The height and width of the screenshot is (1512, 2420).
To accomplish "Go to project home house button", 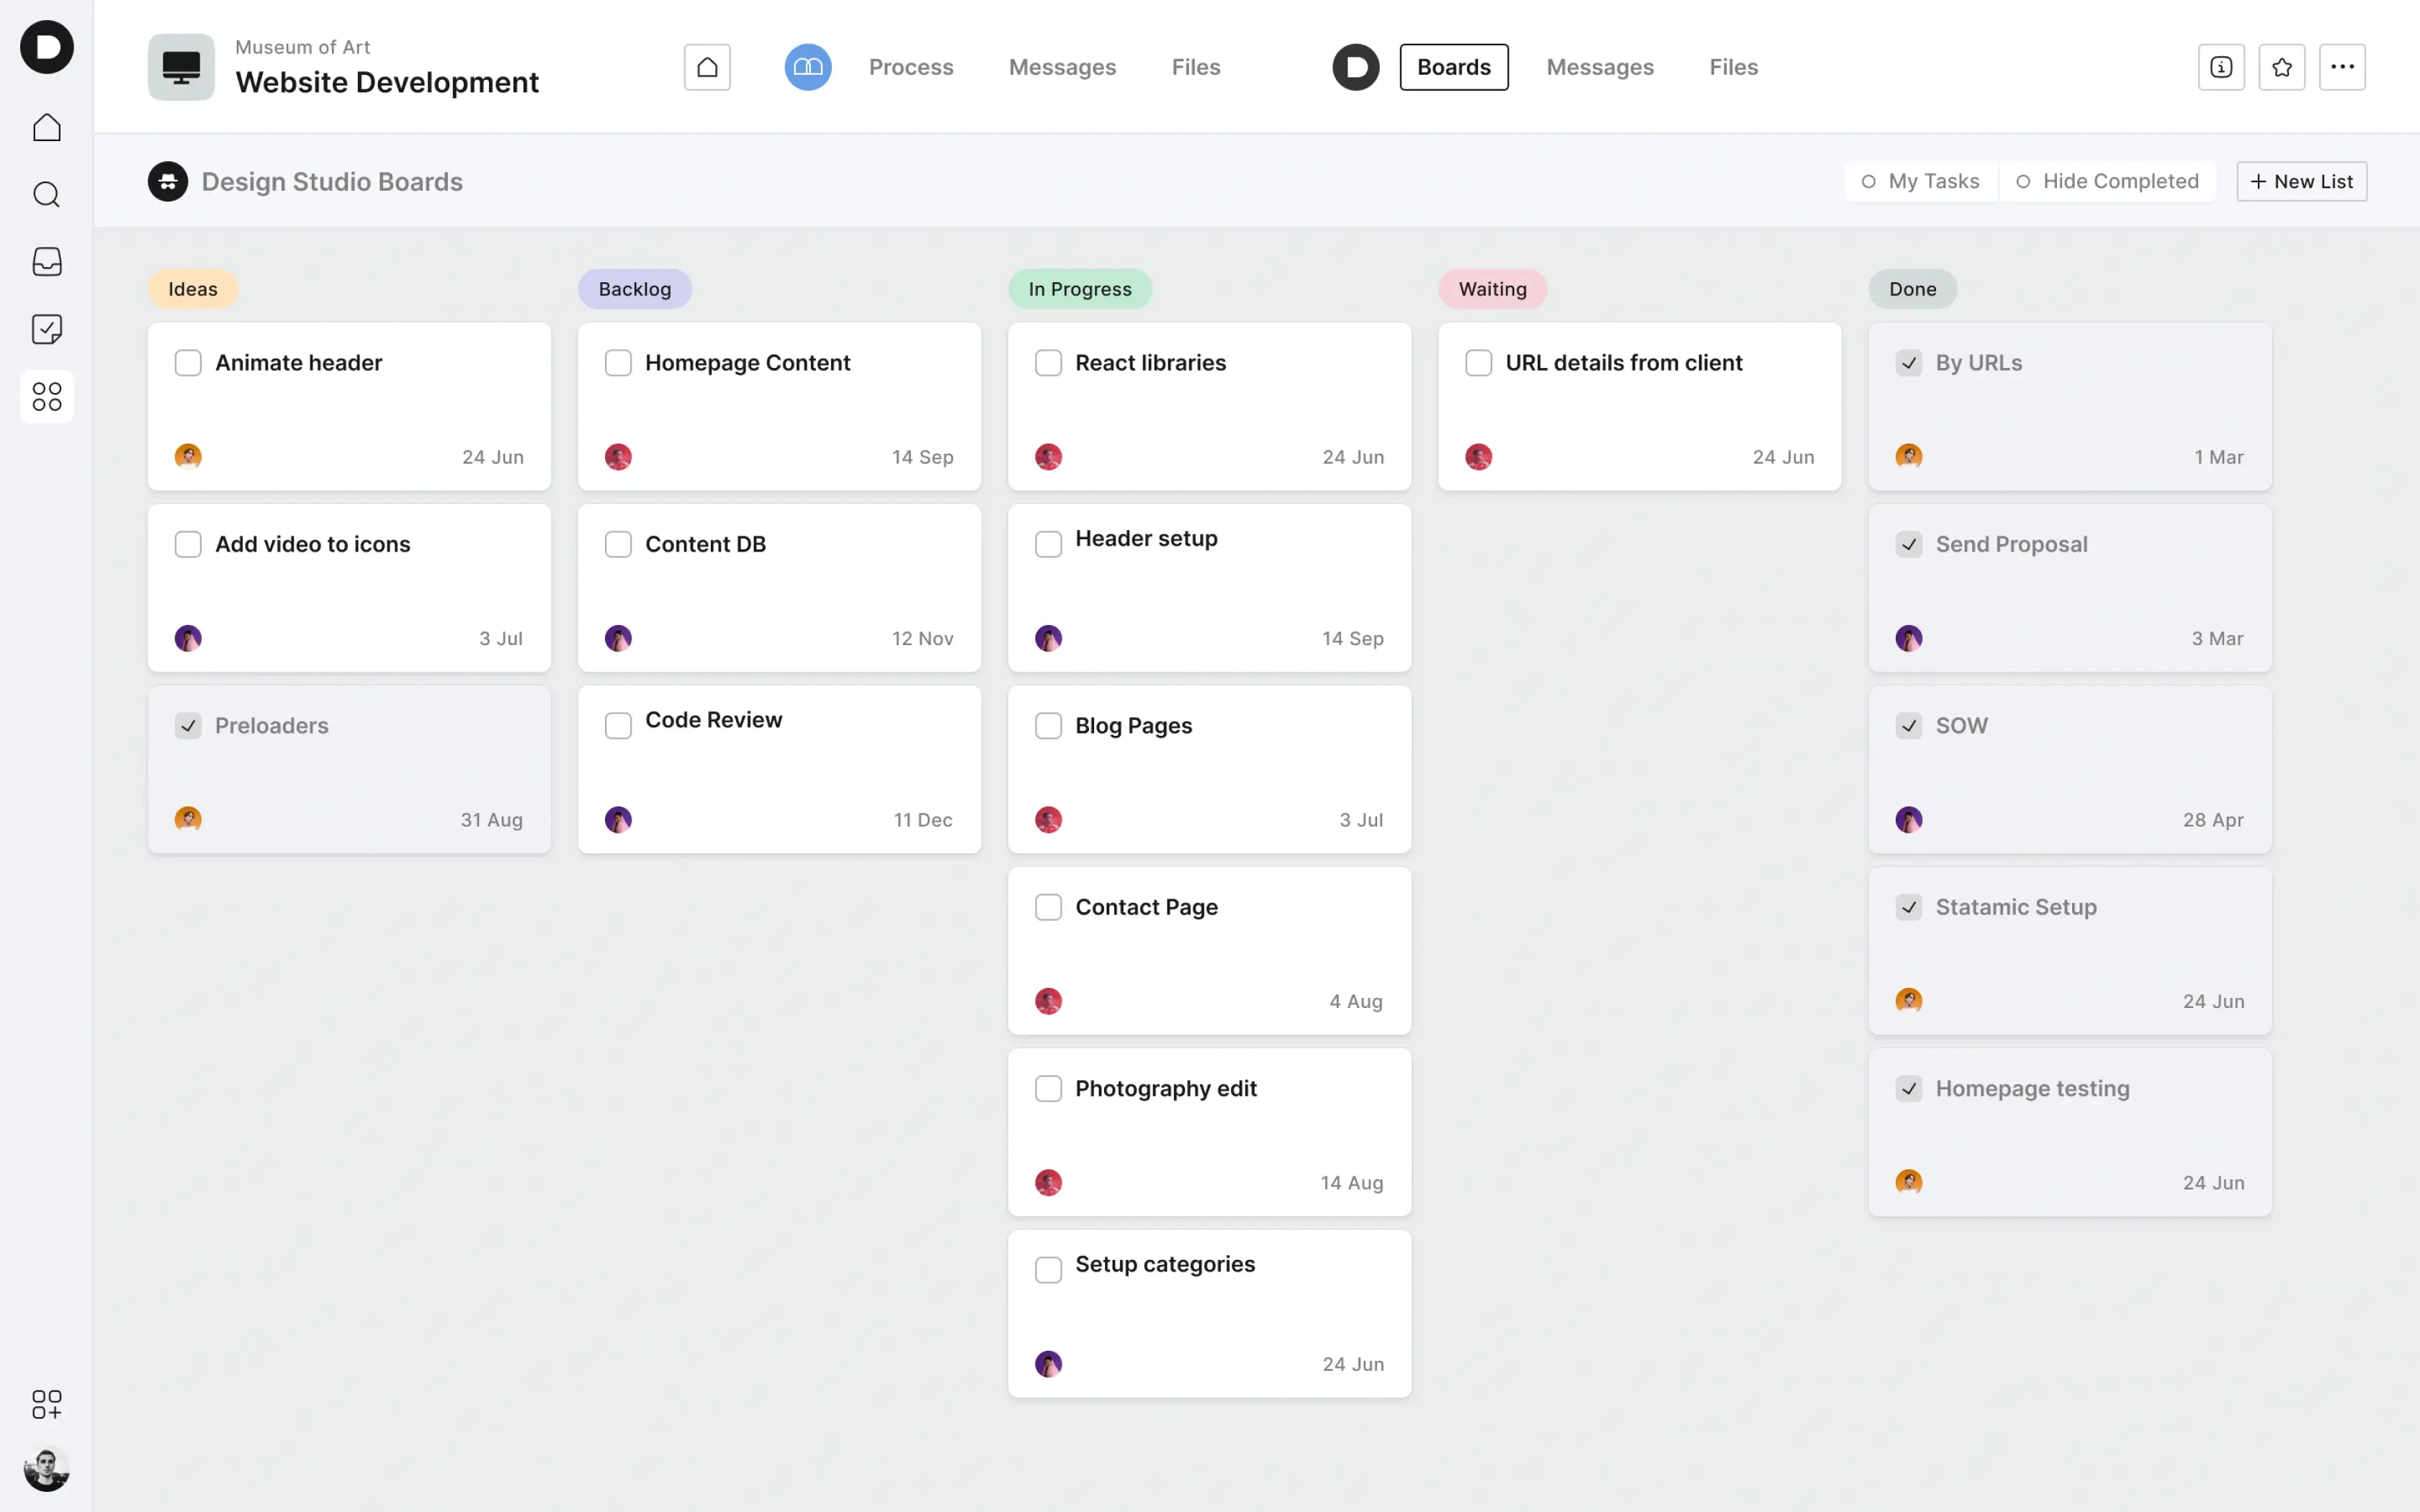I will [707, 67].
